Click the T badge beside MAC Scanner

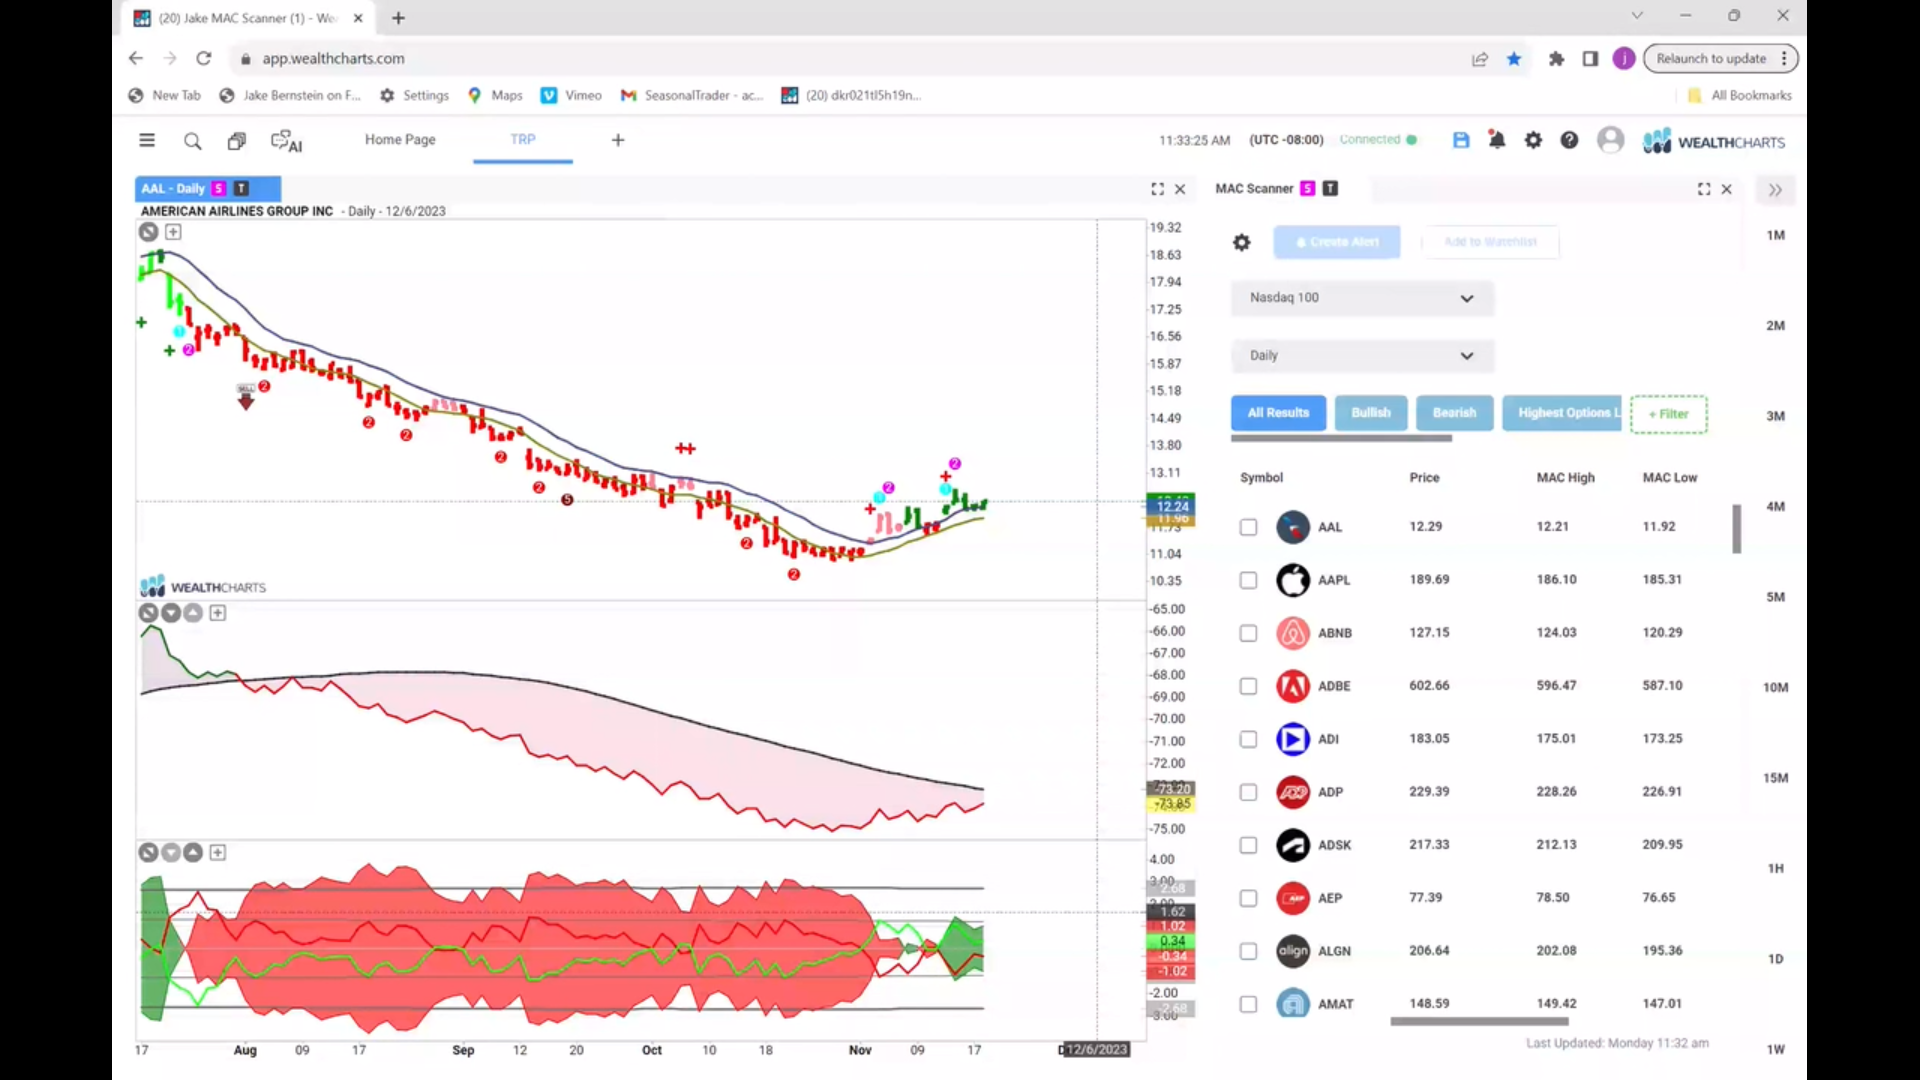(1330, 188)
